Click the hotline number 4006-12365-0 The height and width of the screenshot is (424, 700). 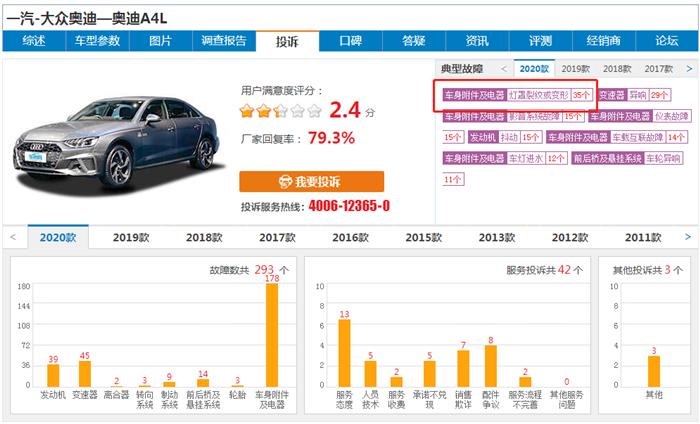[349, 206]
